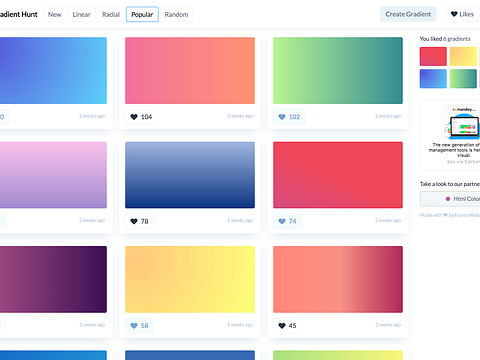Click 'You liked 6 gradients' text
The width and height of the screenshot is (480, 360).
click(445, 39)
